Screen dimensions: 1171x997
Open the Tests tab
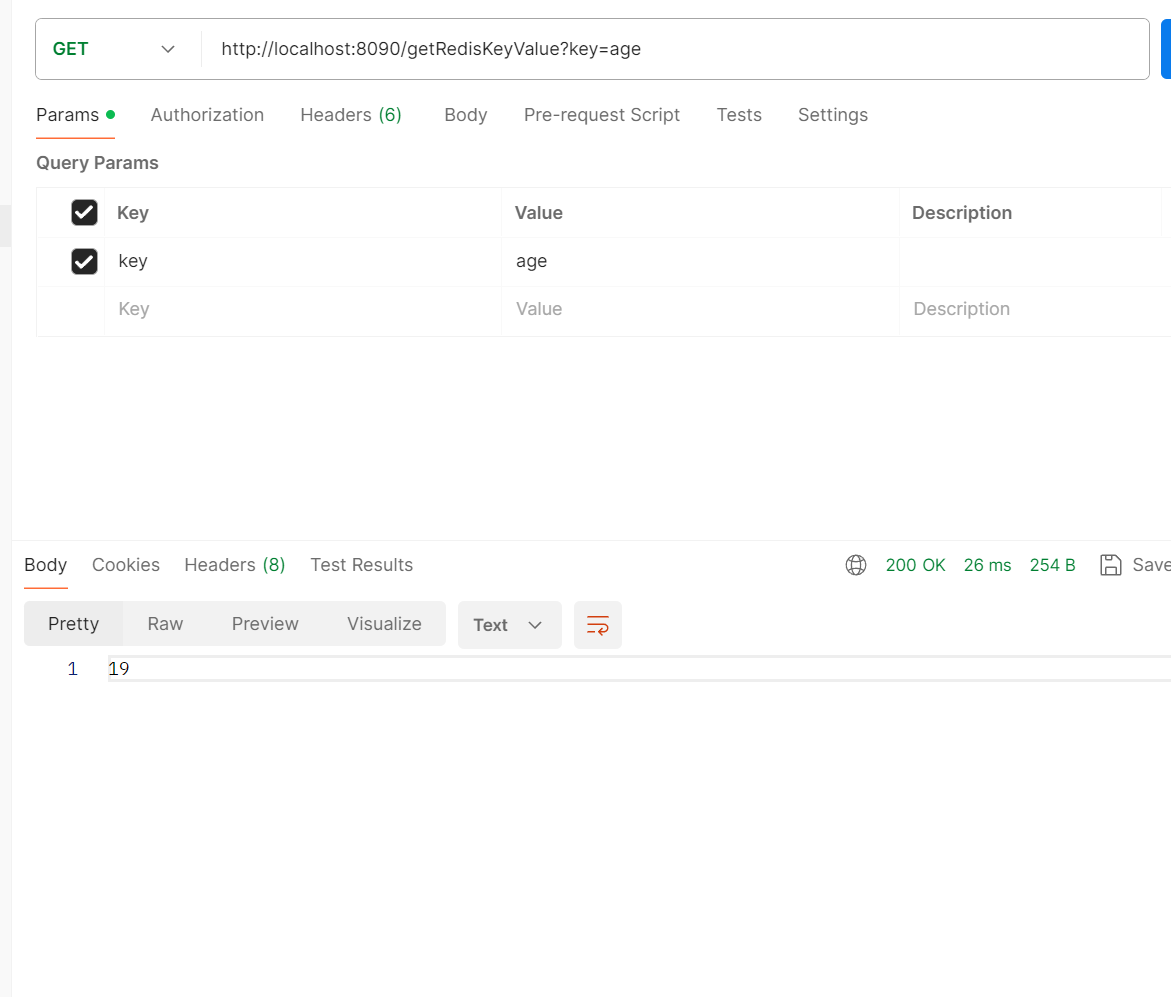tap(739, 115)
